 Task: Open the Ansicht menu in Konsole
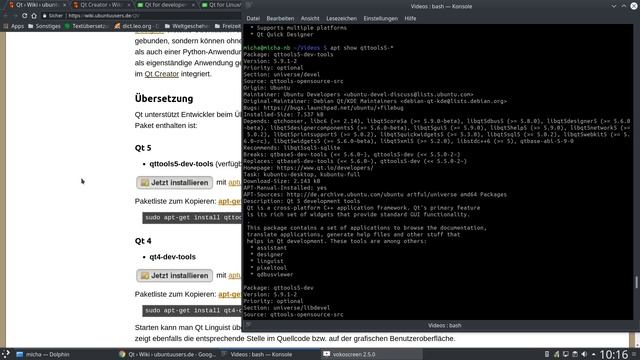[310, 18]
